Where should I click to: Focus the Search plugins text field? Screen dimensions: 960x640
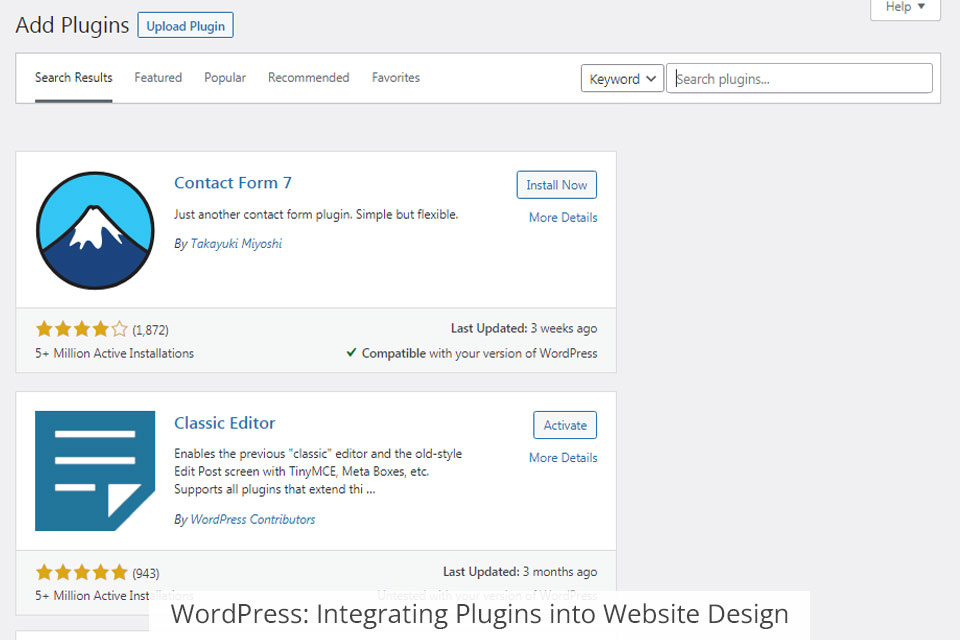tap(800, 79)
